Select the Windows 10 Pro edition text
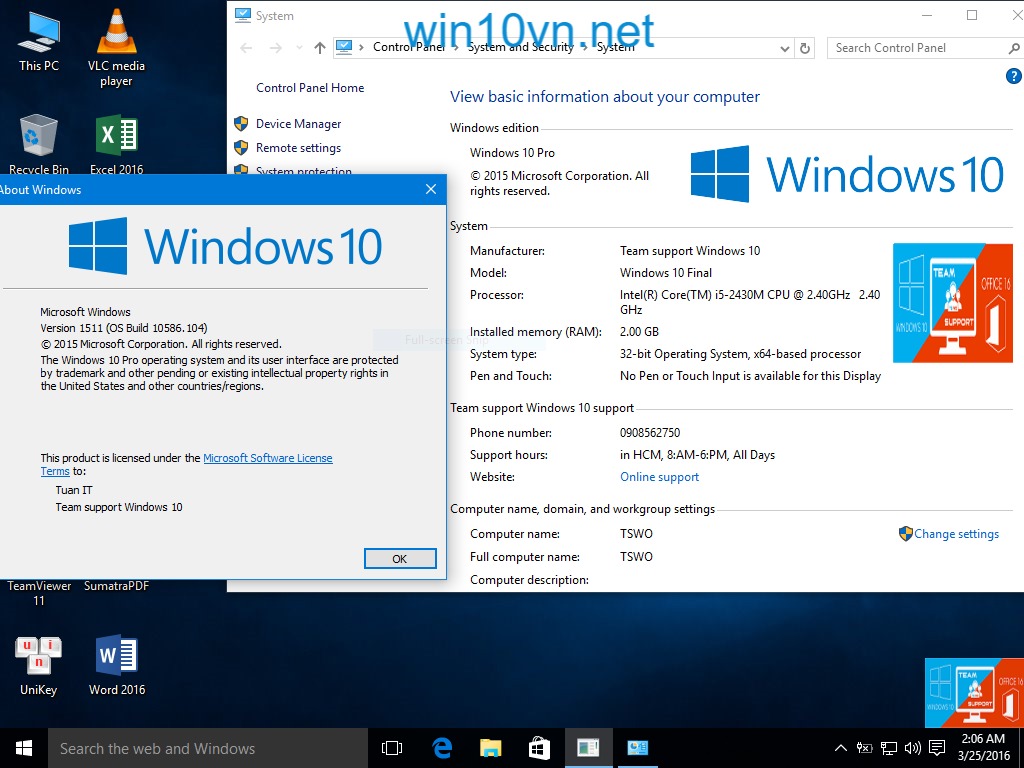The image size is (1024, 768). tap(512, 153)
